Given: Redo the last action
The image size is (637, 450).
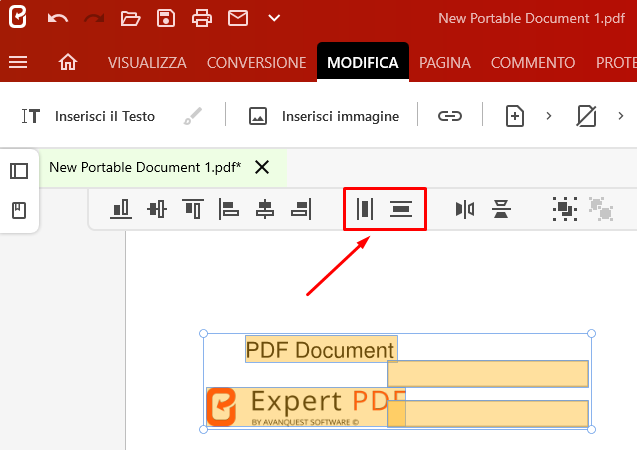Looking at the screenshot, I should point(94,18).
